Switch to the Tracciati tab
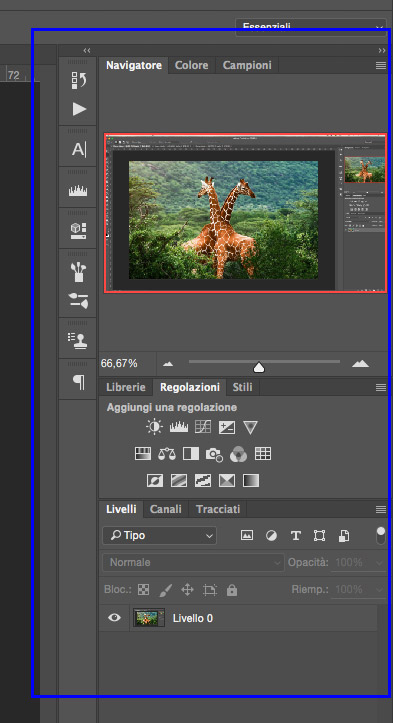393x723 pixels. coord(218,510)
